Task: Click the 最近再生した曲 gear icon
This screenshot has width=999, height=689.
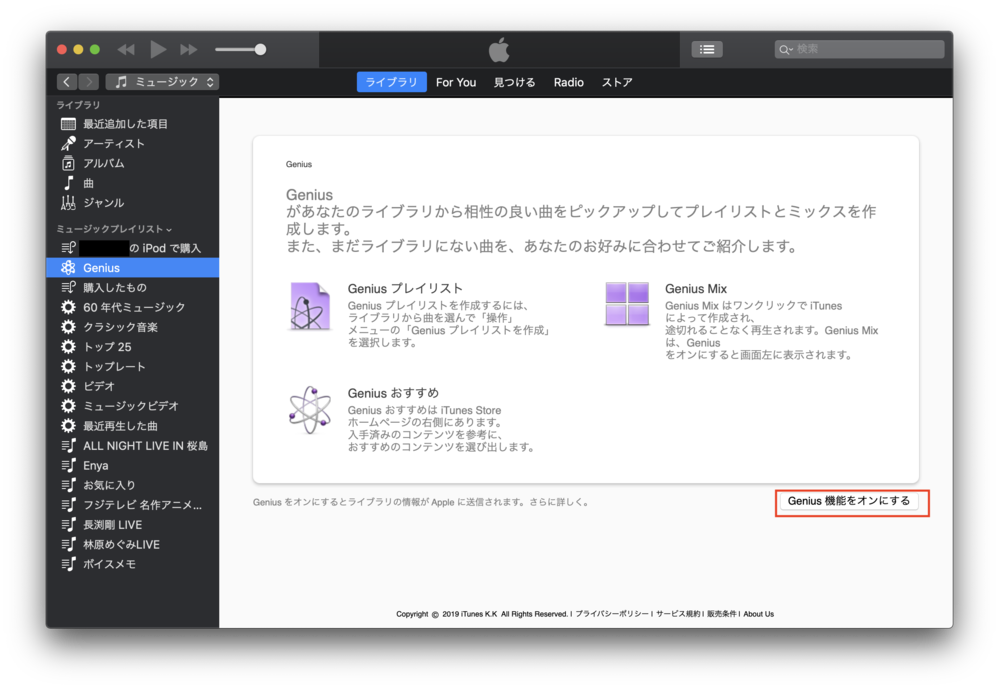Action: pos(68,426)
